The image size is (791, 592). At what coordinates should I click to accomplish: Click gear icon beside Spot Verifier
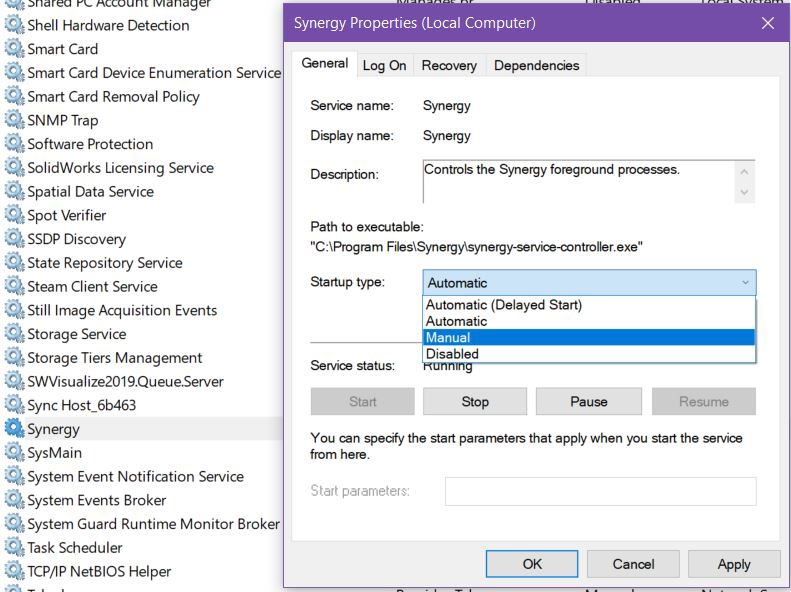click(x=14, y=215)
